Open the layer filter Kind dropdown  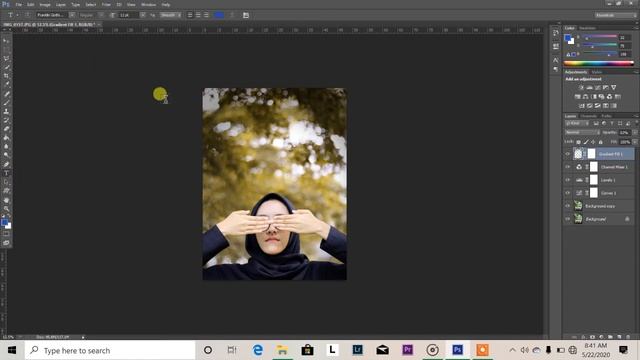pyautogui.click(x=577, y=123)
